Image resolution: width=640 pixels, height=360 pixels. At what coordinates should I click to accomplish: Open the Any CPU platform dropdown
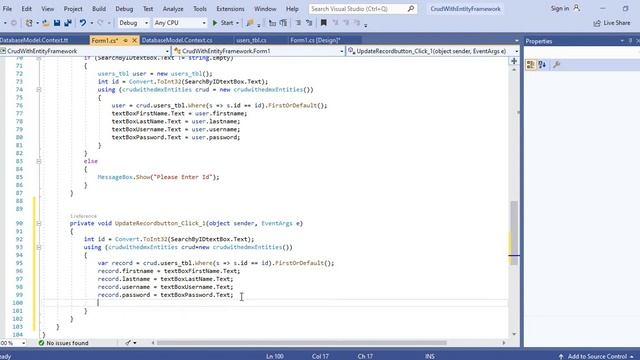point(204,23)
